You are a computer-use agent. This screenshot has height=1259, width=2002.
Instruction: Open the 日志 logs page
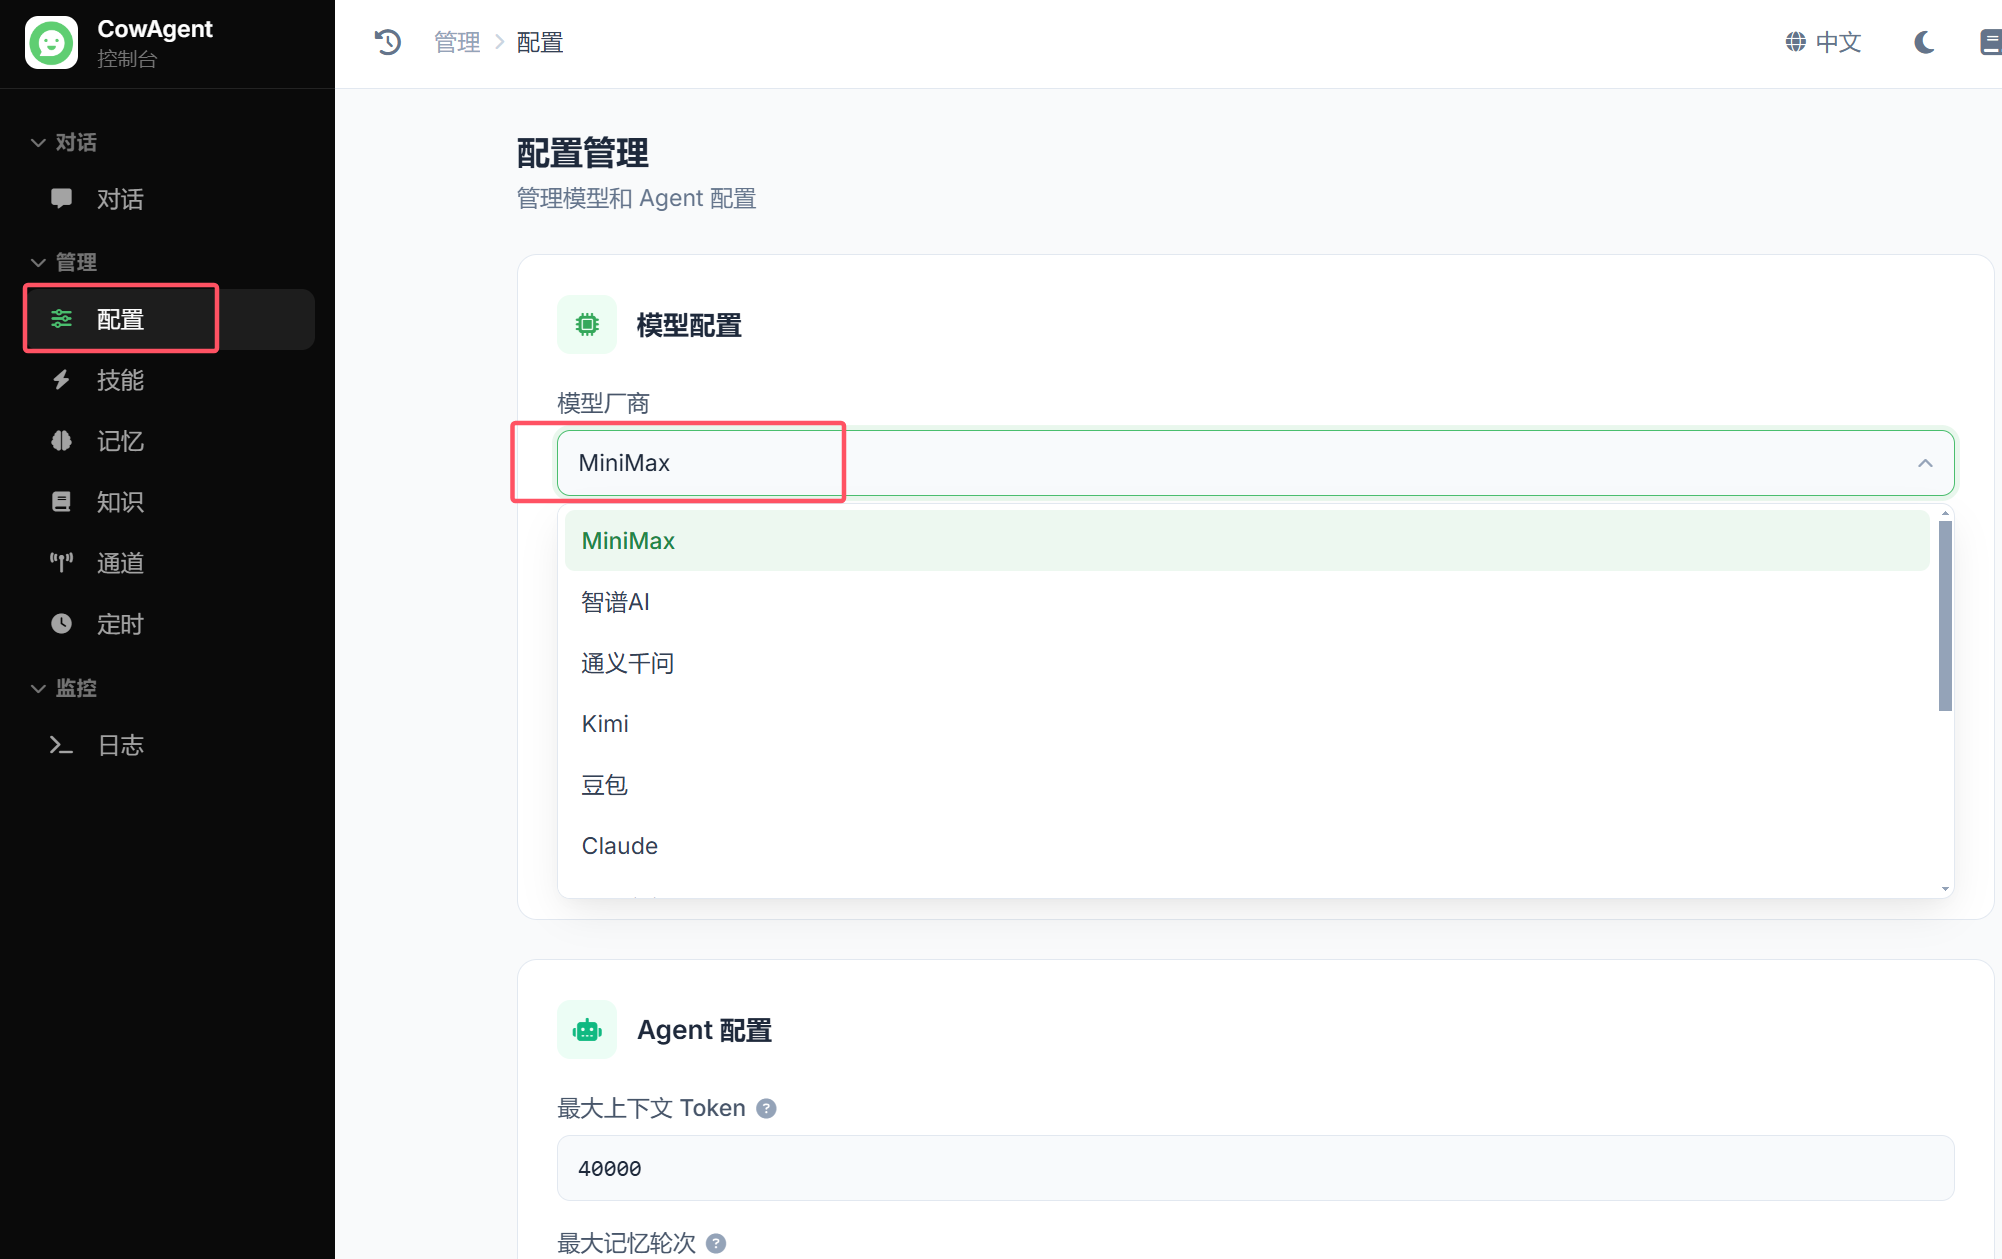point(120,745)
